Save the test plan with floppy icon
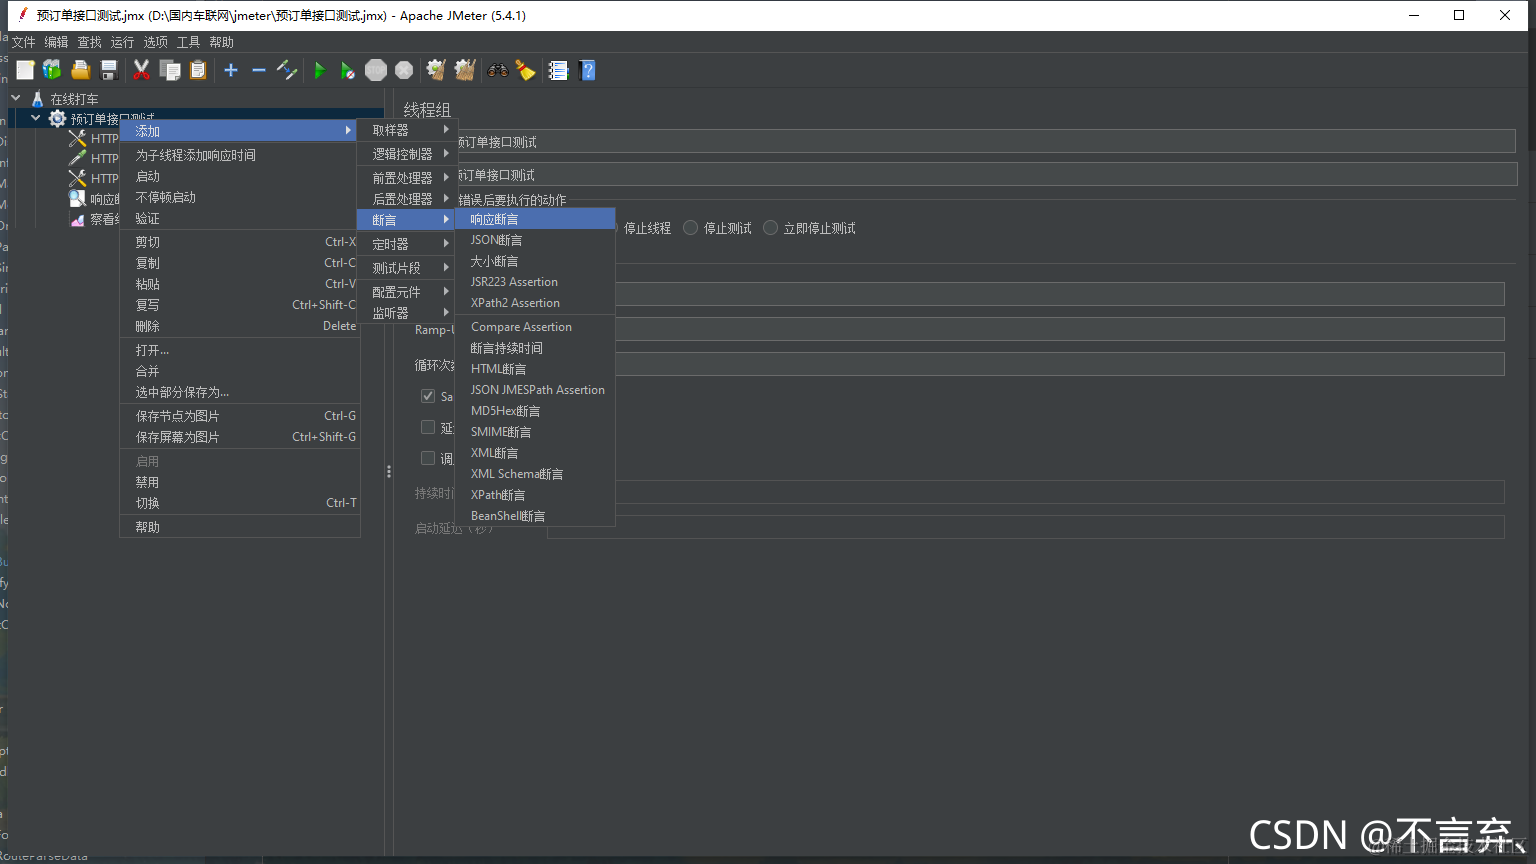The width and height of the screenshot is (1536, 864). (109, 70)
